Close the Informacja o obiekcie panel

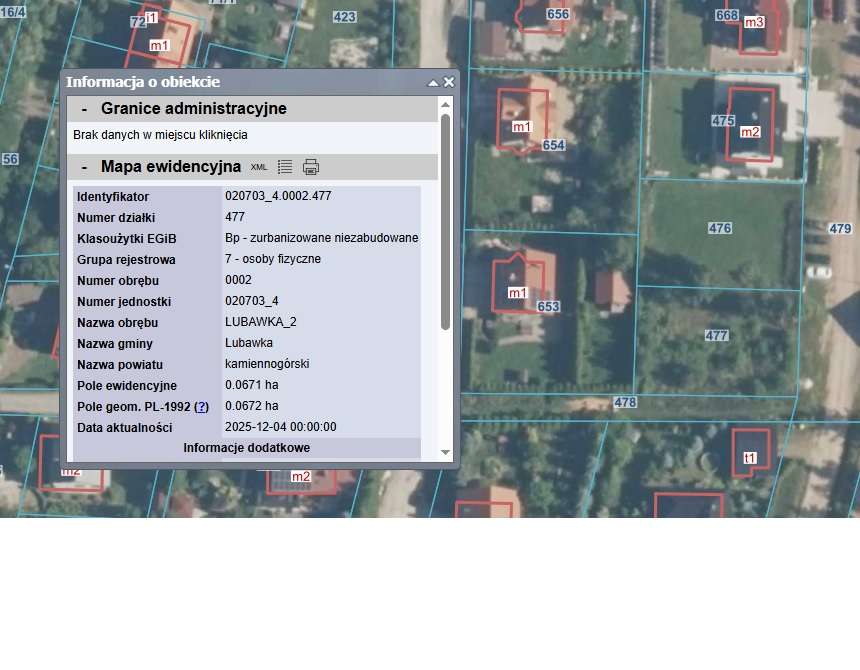pyautogui.click(x=449, y=82)
